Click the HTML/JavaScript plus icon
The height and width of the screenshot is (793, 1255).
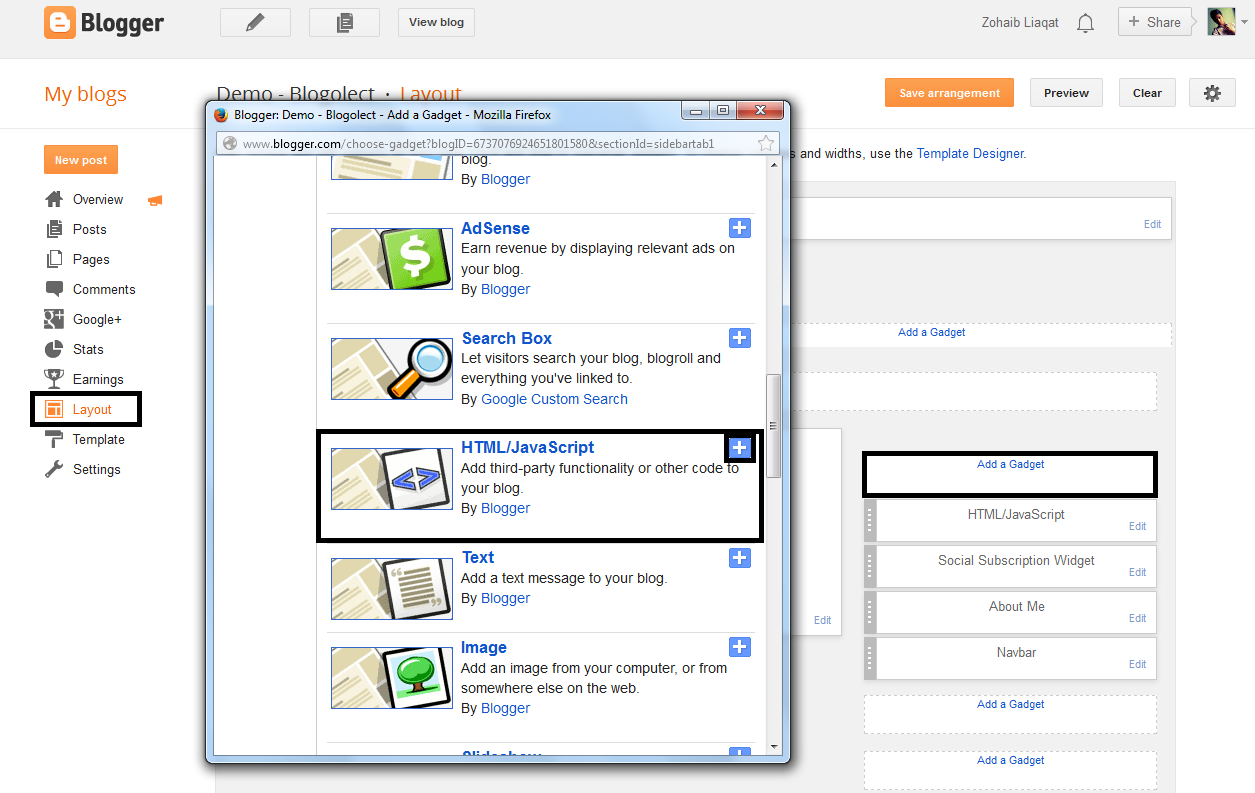(740, 448)
